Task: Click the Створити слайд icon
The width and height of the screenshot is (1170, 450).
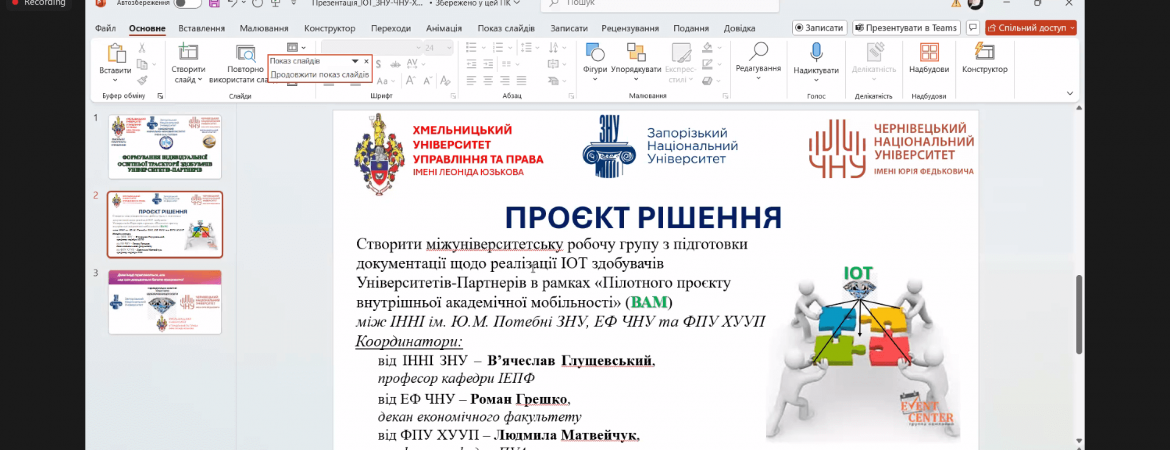Action: point(189,52)
